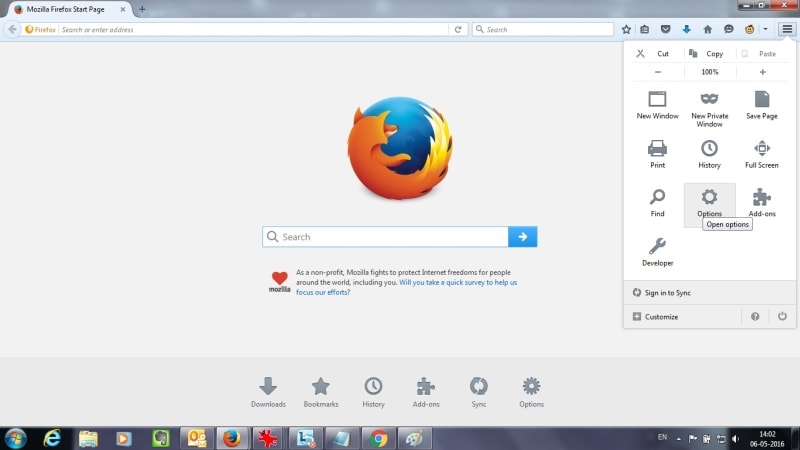800x450 pixels.
Task: Open Add-ons shortcut at page bottom
Action: pos(426,392)
